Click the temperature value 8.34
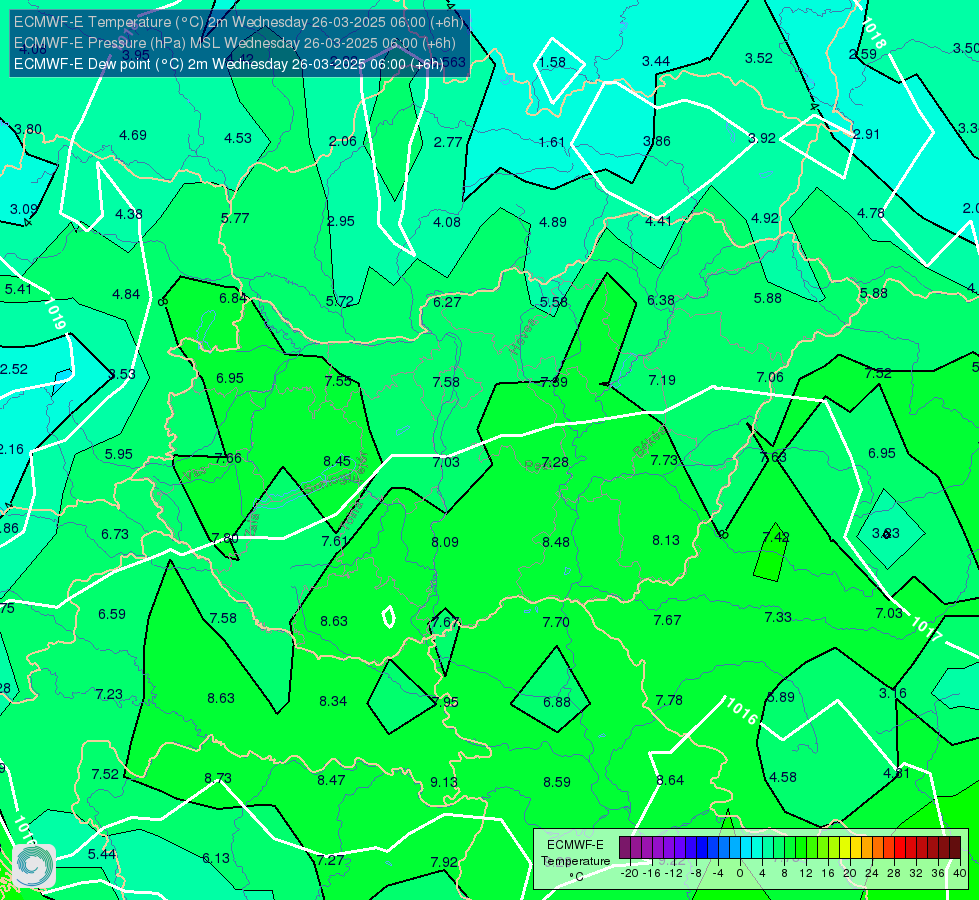979x900 pixels. 333,701
